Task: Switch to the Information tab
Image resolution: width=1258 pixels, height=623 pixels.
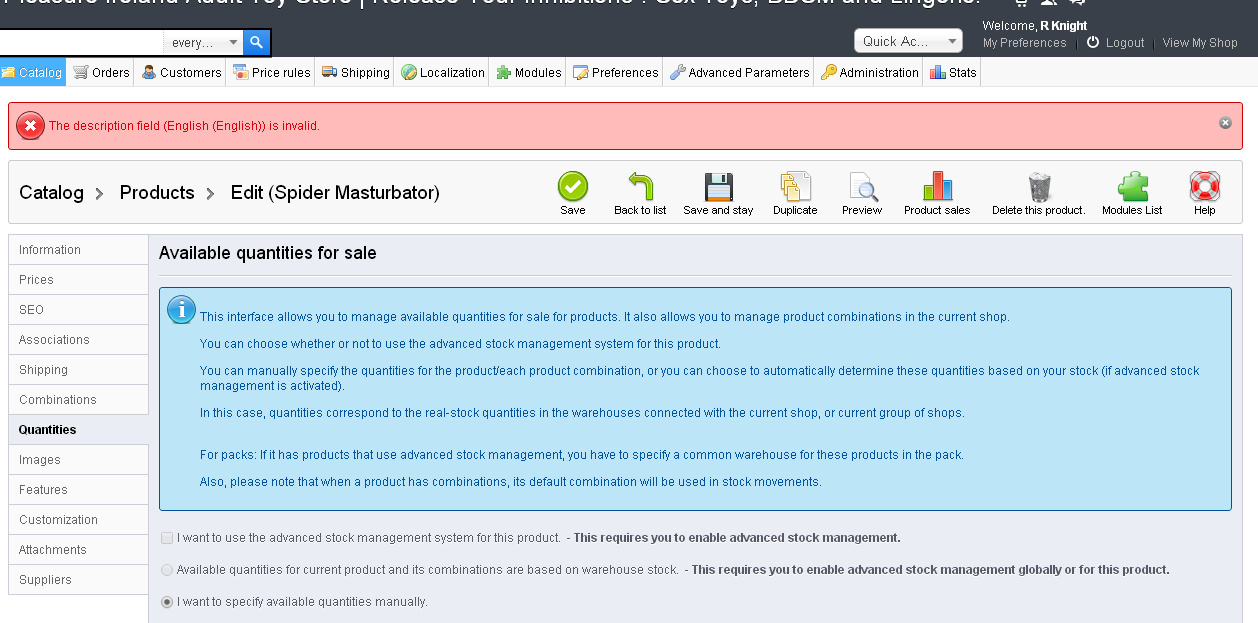Action: click(78, 250)
